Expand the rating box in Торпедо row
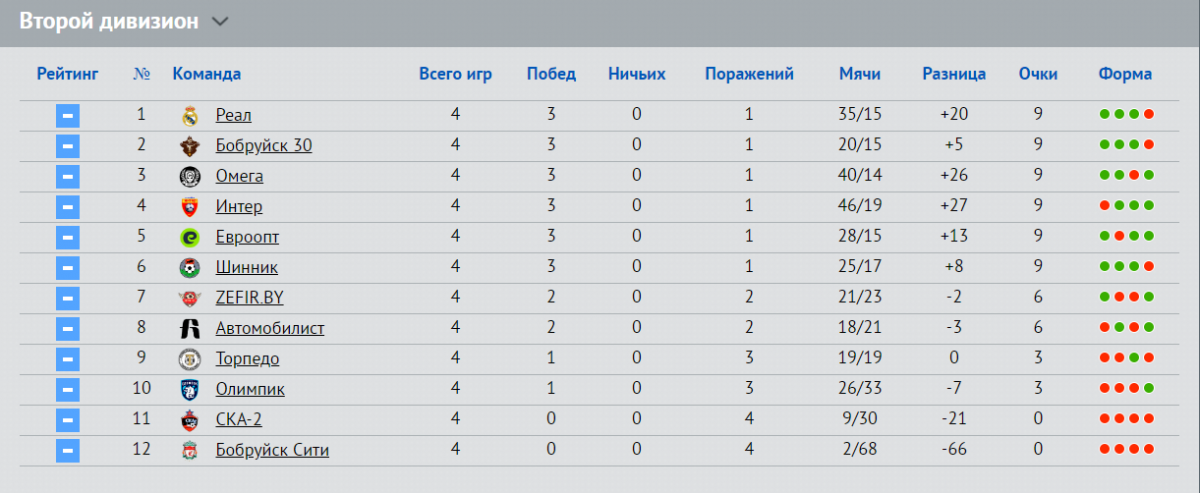This screenshot has width=1200, height=493. click(x=67, y=359)
